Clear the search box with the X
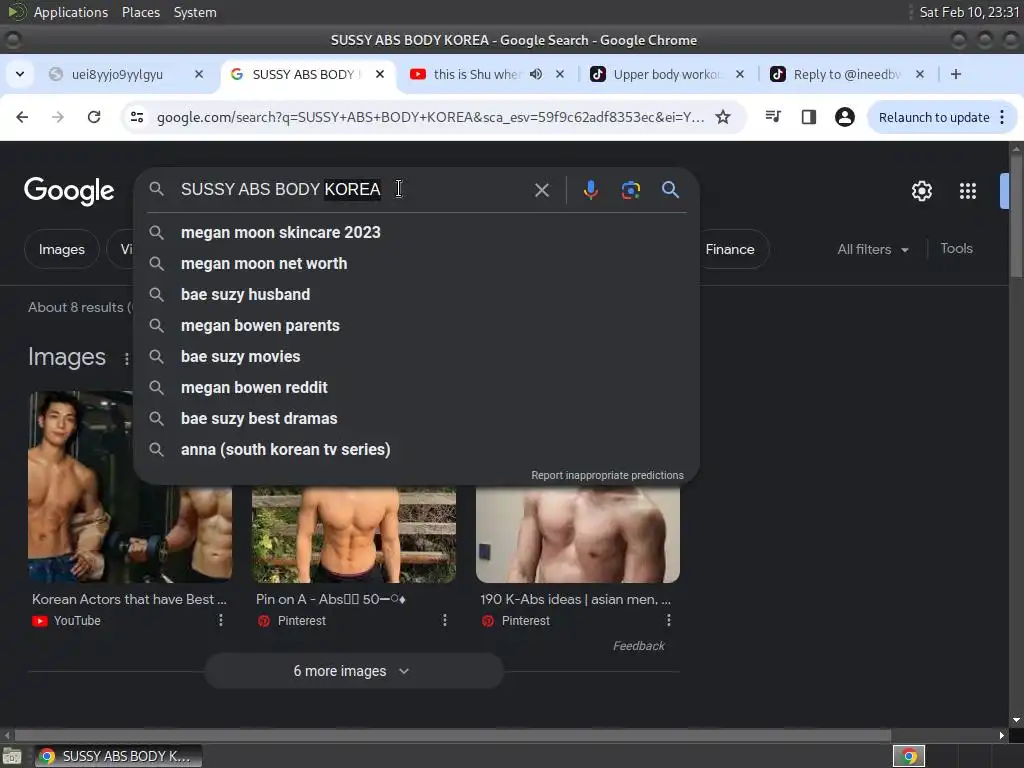Viewport: 1024px width, 768px height. click(x=541, y=190)
